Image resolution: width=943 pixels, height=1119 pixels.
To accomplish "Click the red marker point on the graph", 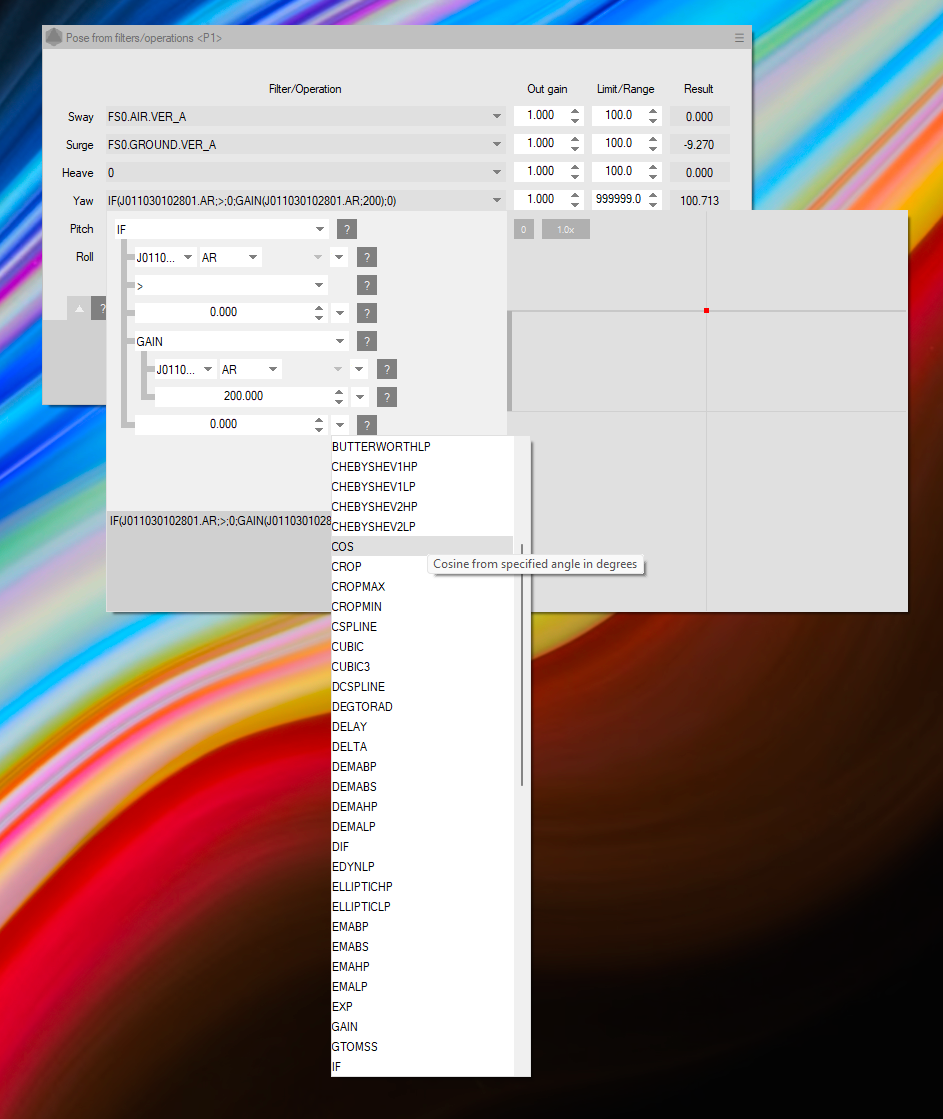I will pos(706,311).
